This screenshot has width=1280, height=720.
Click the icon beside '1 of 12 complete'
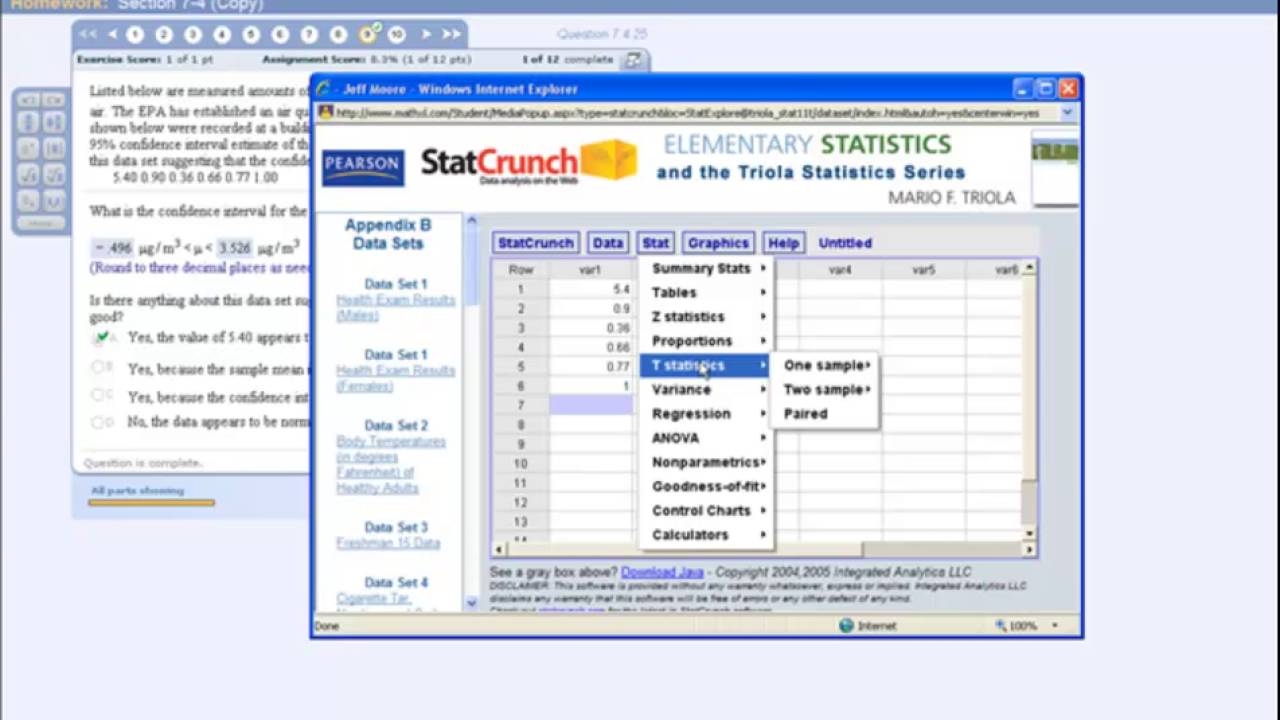(x=633, y=60)
